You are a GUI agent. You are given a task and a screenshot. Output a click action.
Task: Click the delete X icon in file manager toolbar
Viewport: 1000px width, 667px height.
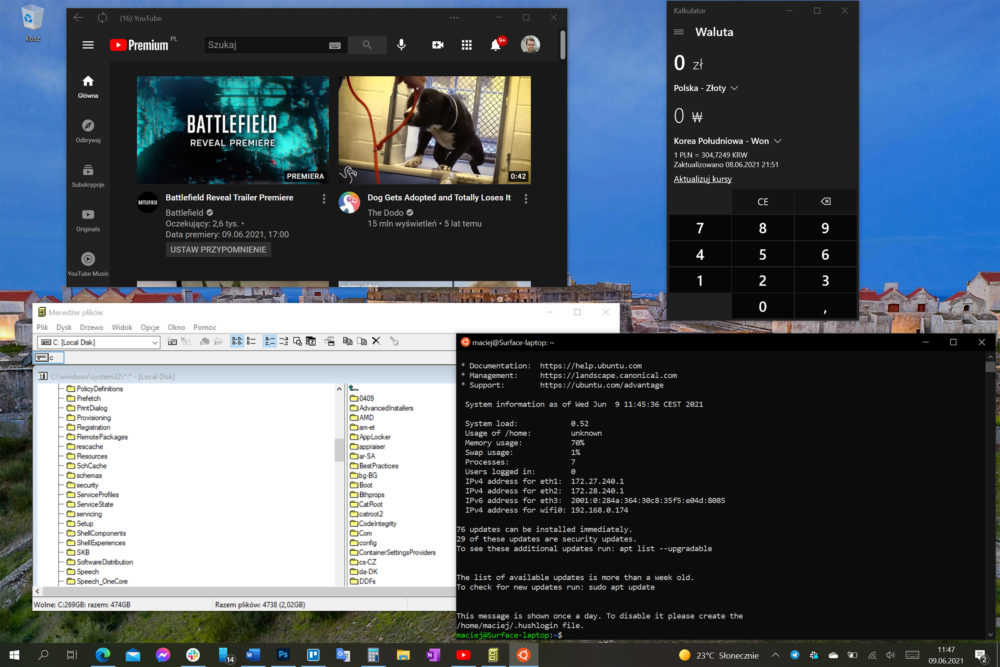pyautogui.click(x=376, y=342)
